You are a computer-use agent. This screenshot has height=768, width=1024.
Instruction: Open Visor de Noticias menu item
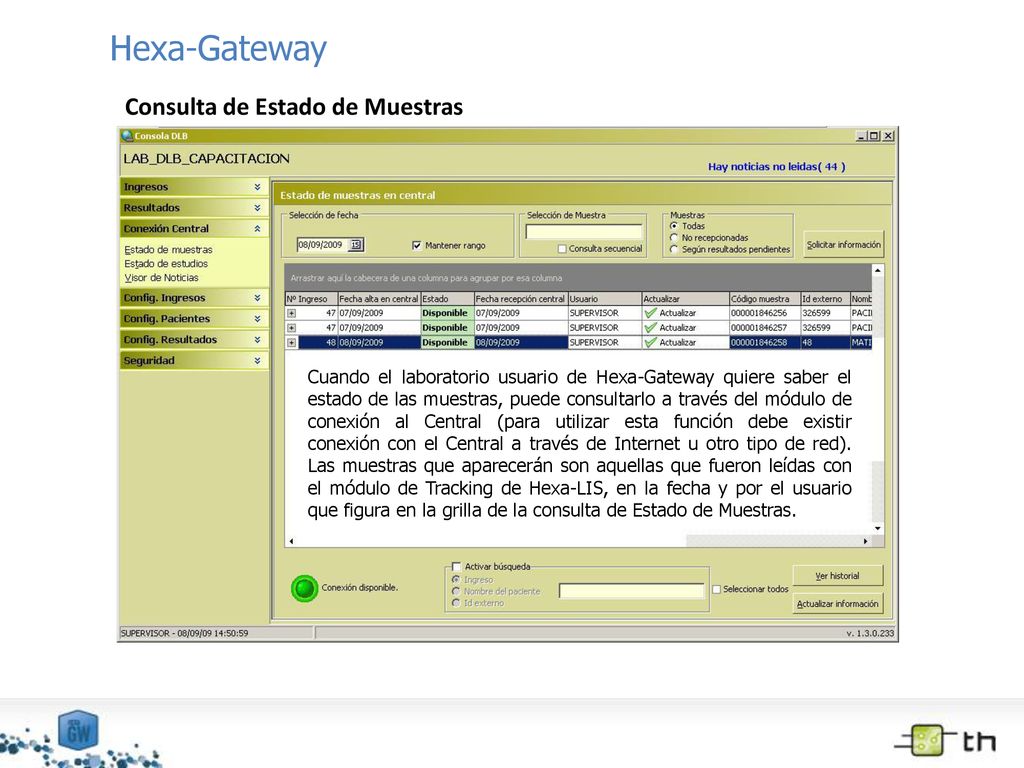coord(161,278)
